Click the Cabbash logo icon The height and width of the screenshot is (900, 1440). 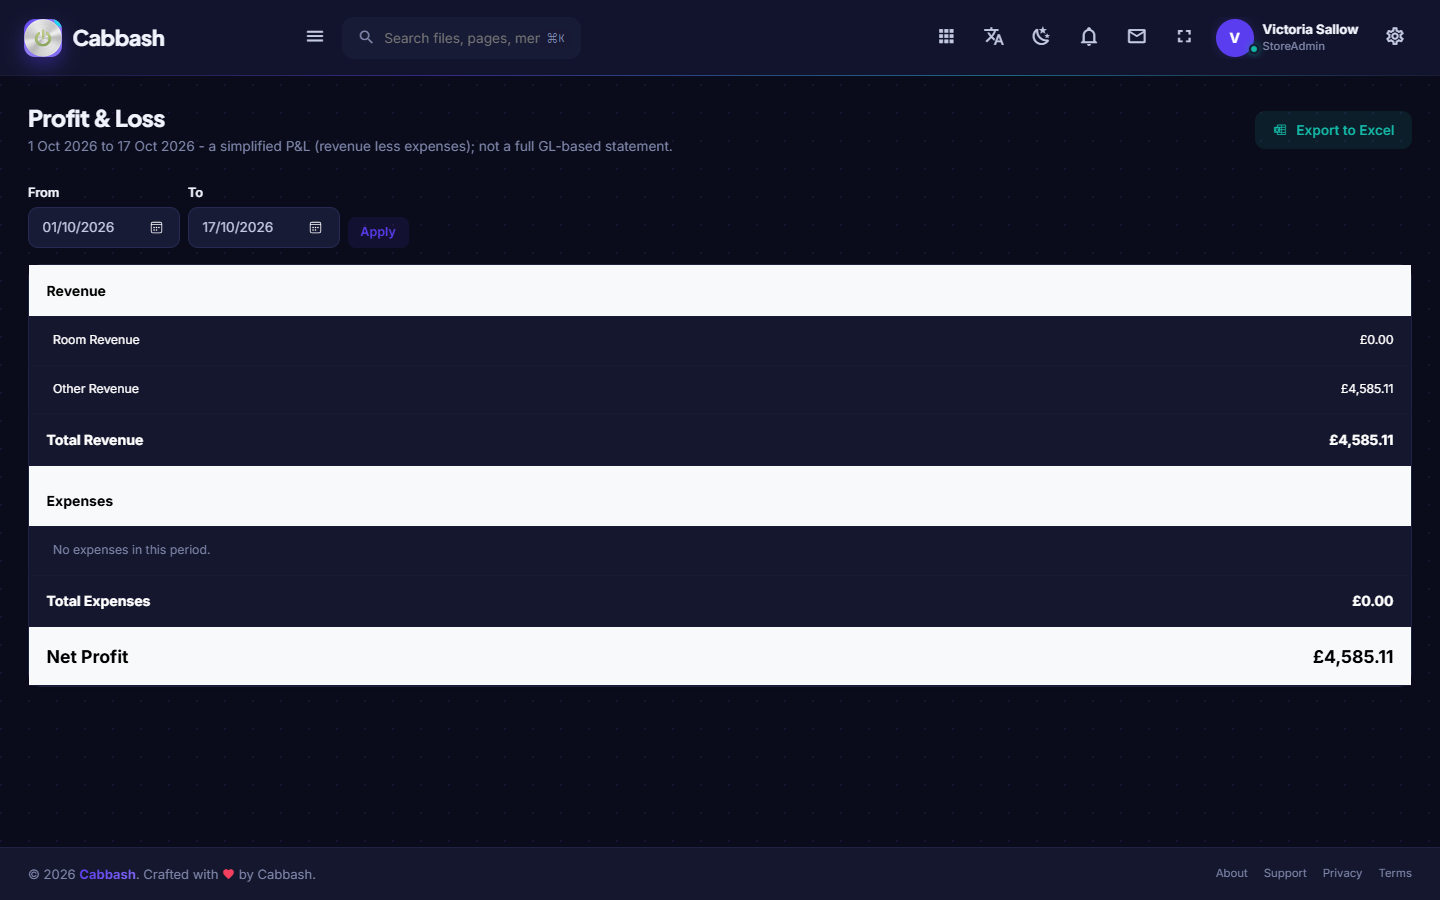pos(43,38)
